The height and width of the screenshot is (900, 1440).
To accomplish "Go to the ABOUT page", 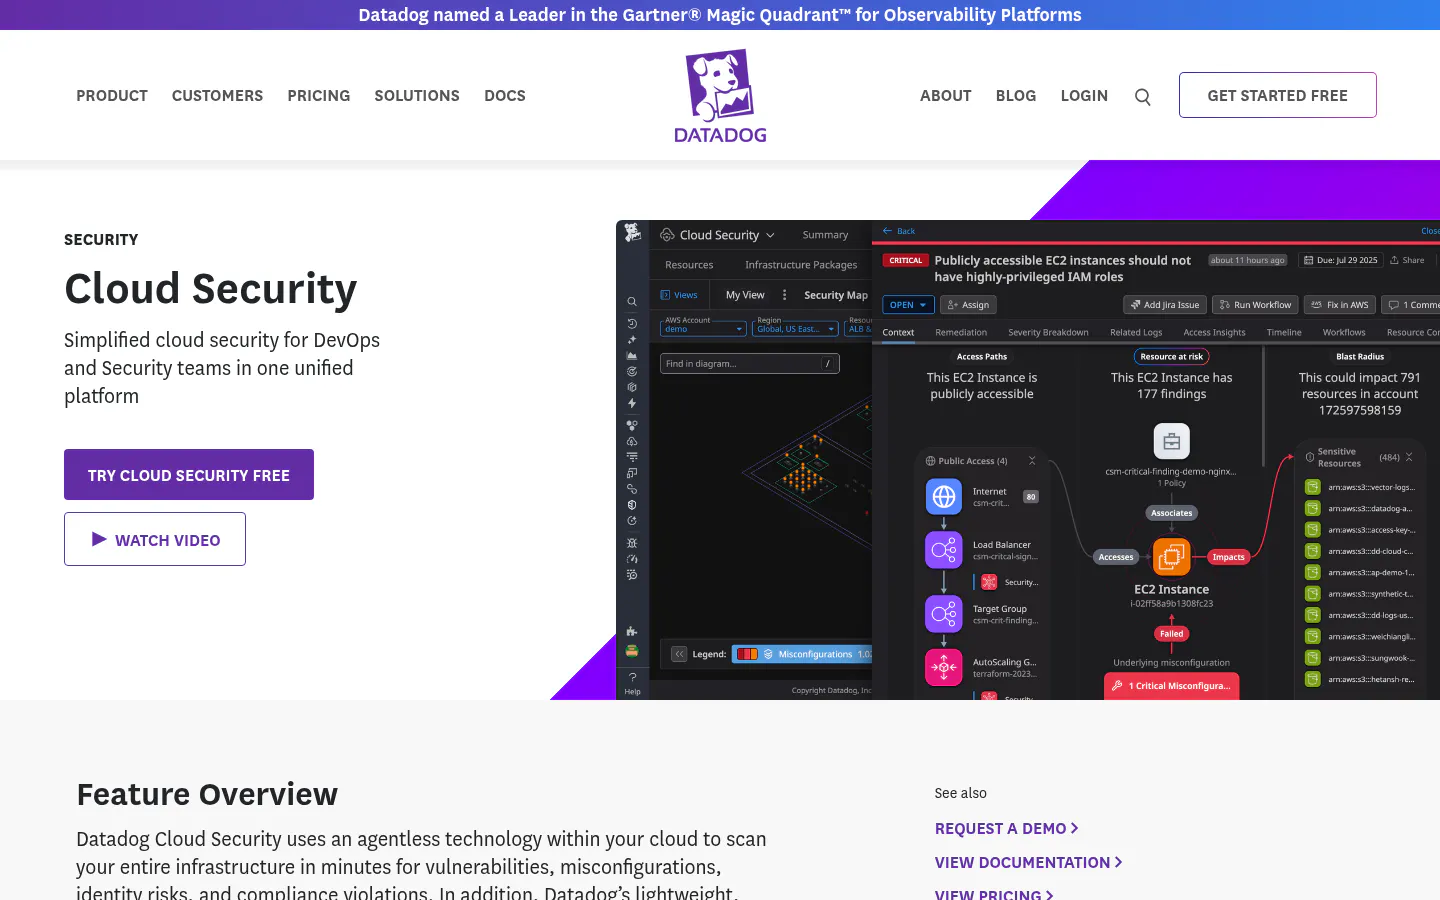I will (946, 96).
